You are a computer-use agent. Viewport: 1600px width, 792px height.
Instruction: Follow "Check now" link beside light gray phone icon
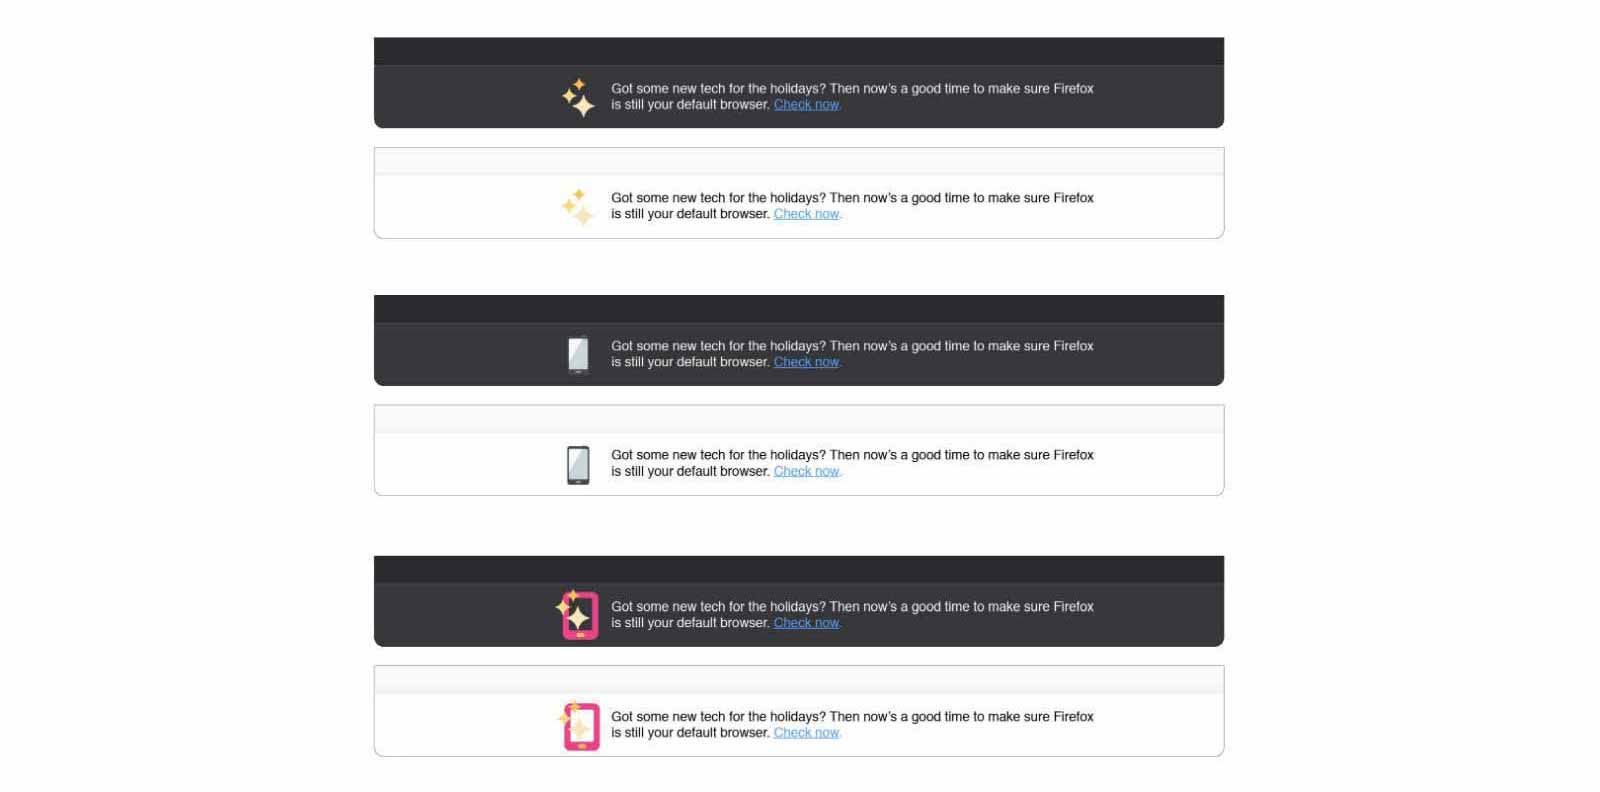point(807,472)
